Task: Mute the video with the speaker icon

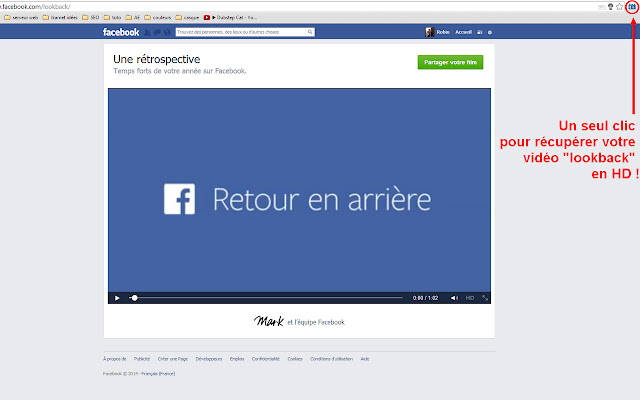Action: pos(454,298)
